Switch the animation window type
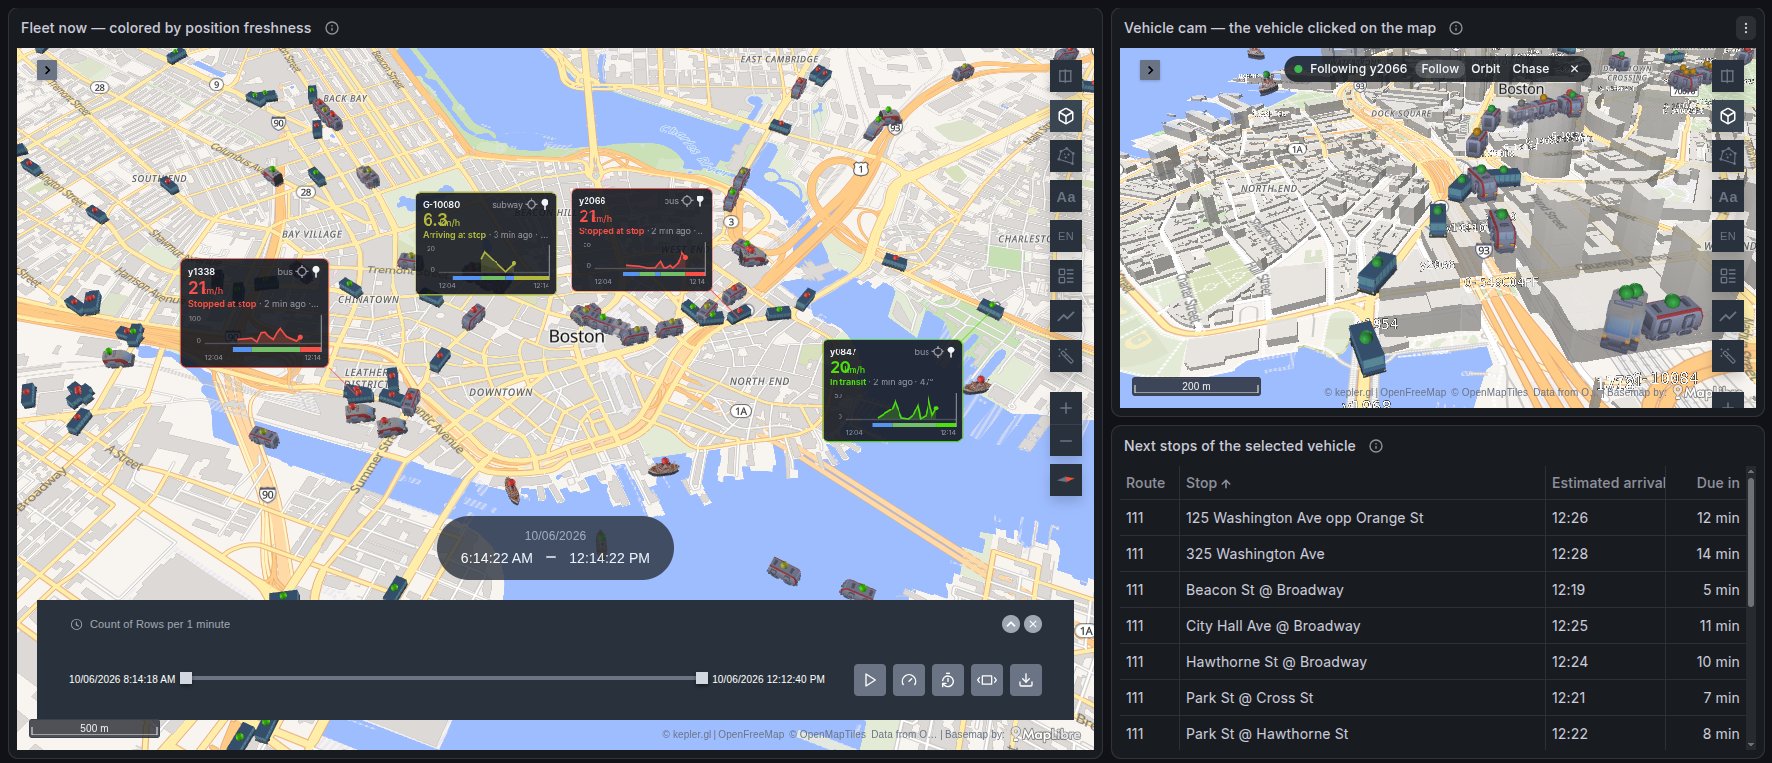Image resolution: width=1772 pixels, height=763 pixels. coord(987,680)
